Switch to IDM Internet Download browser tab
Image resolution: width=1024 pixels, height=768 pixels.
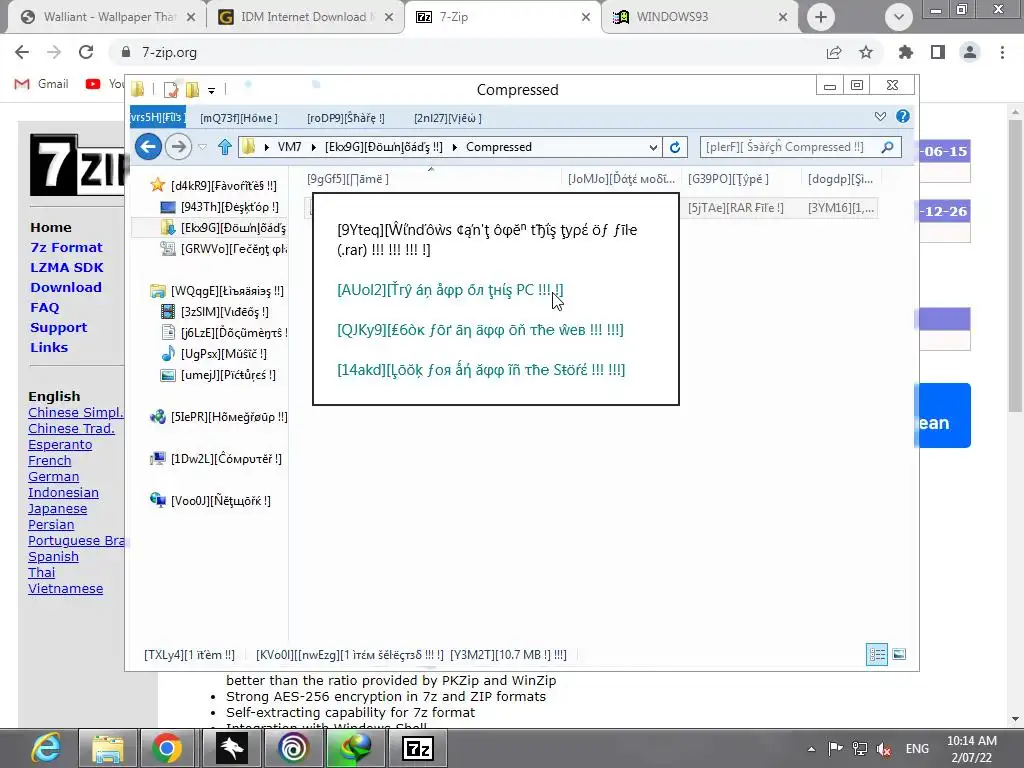coord(306,17)
